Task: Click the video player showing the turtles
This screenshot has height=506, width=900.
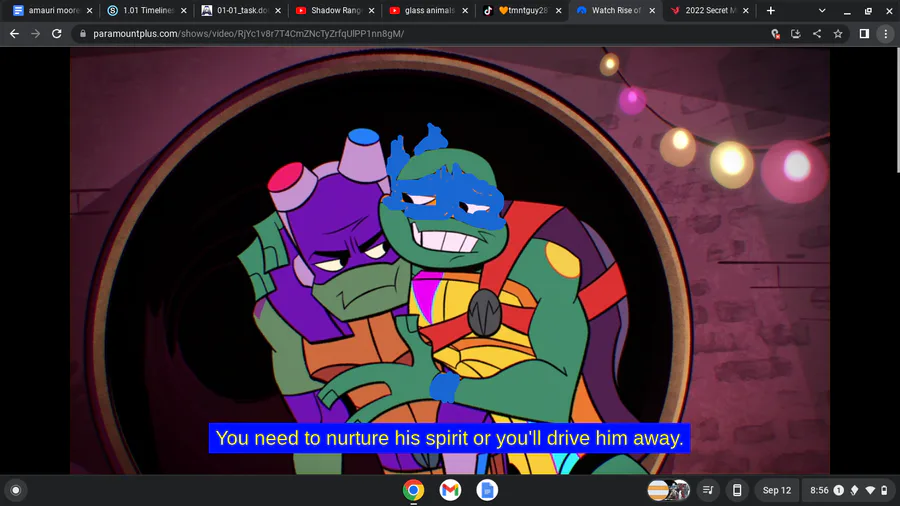Action: pos(450,260)
